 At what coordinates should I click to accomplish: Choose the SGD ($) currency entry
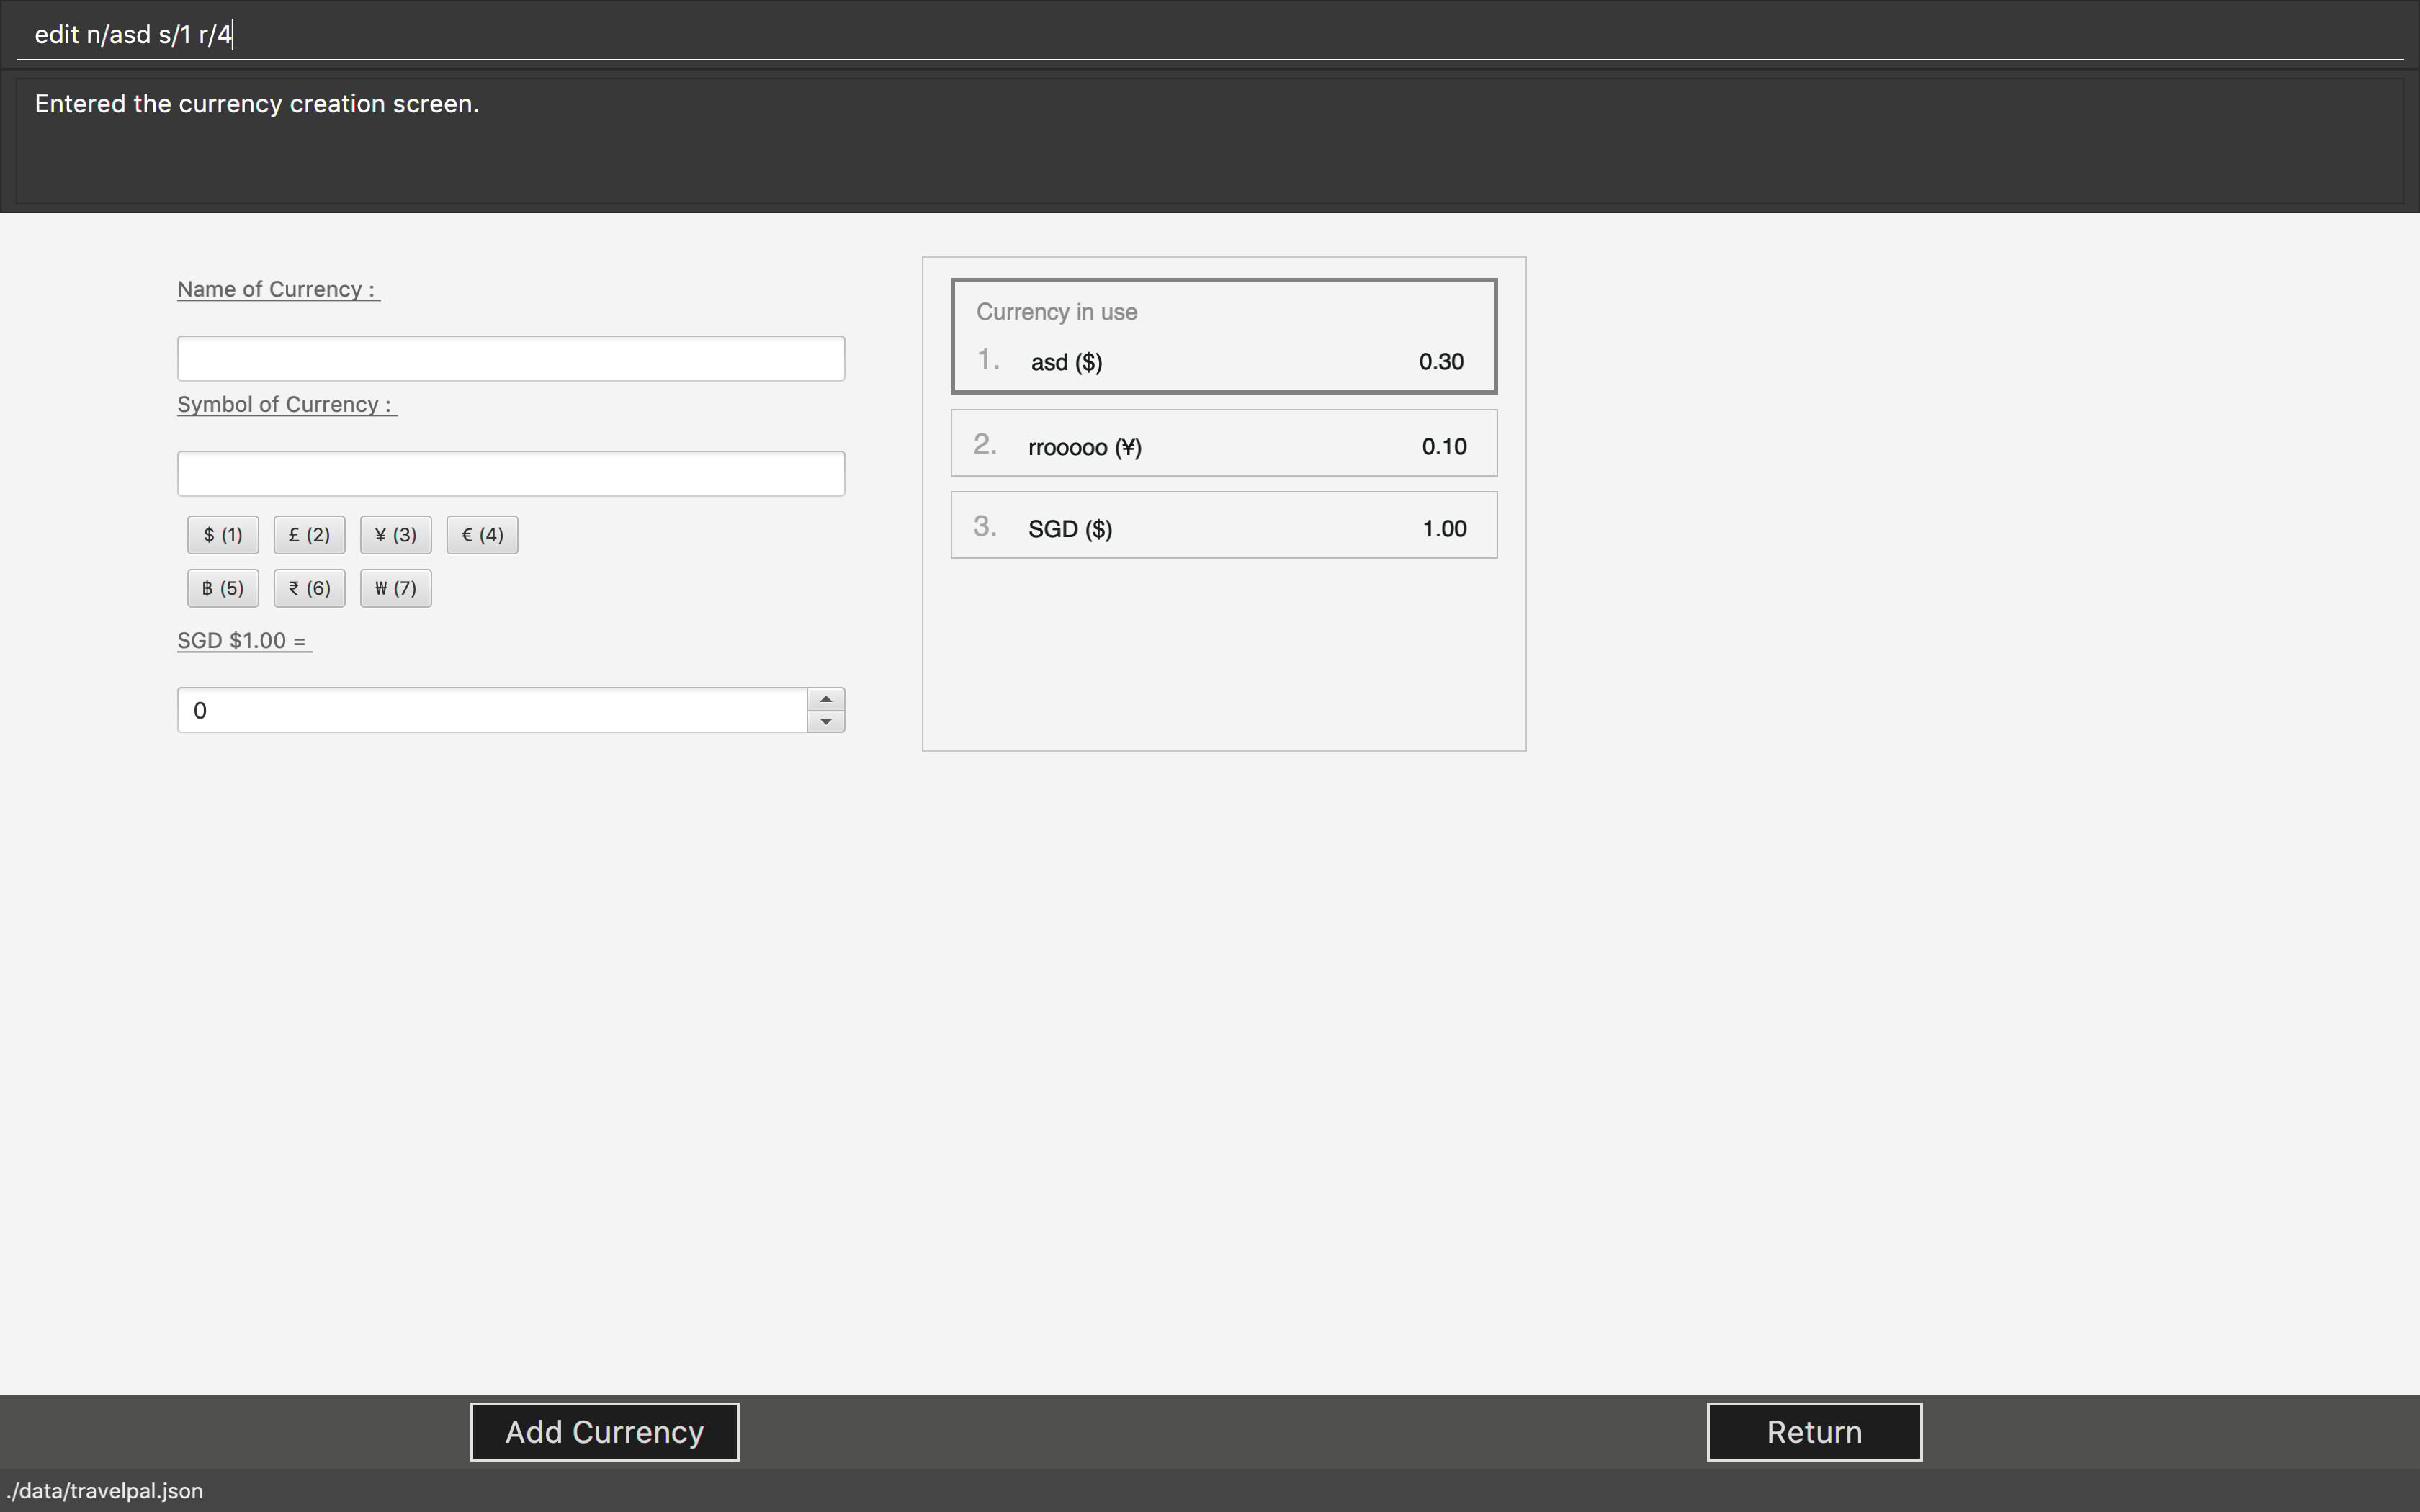point(1223,526)
